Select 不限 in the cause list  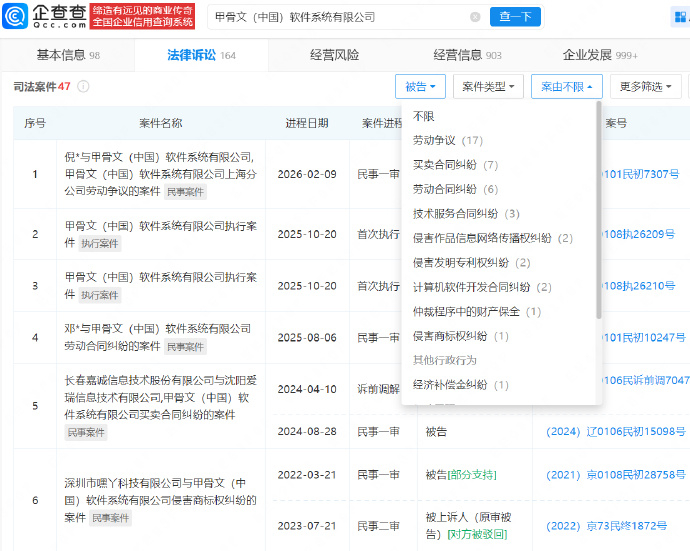coord(424,116)
